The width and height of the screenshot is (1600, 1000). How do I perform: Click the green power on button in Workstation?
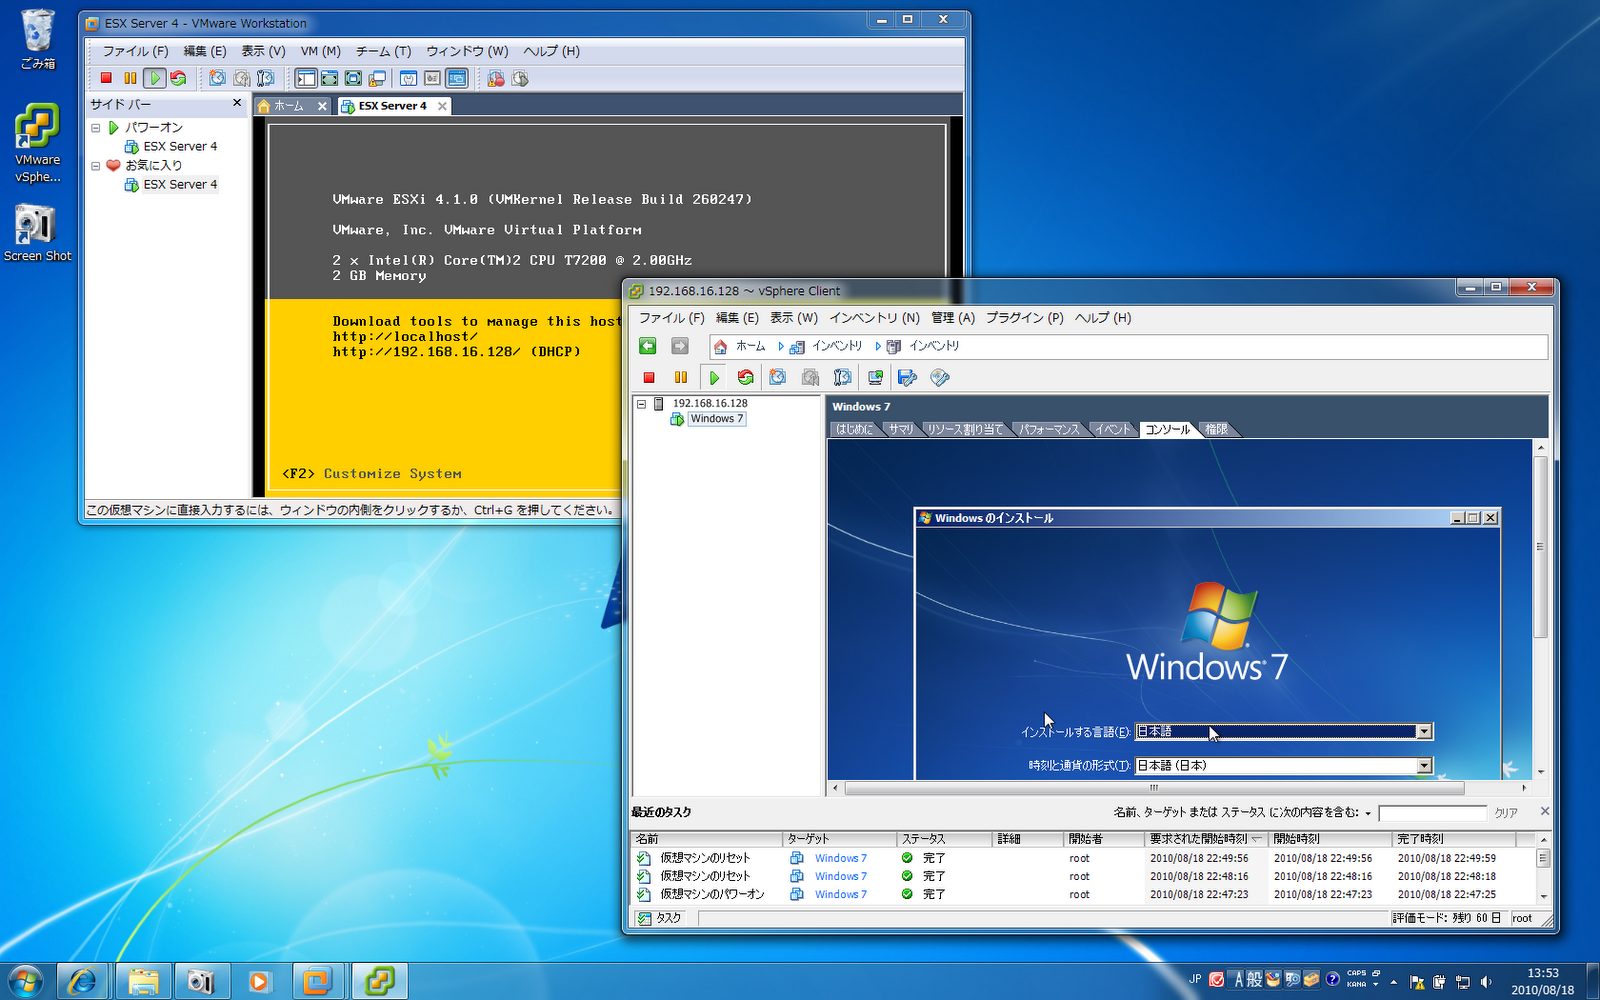pyautogui.click(x=154, y=78)
